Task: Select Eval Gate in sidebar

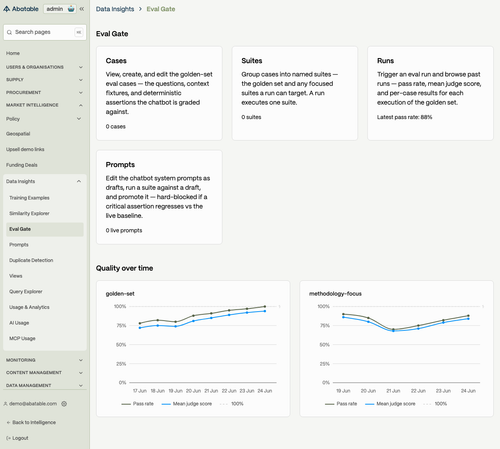Action: click(45, 229)
